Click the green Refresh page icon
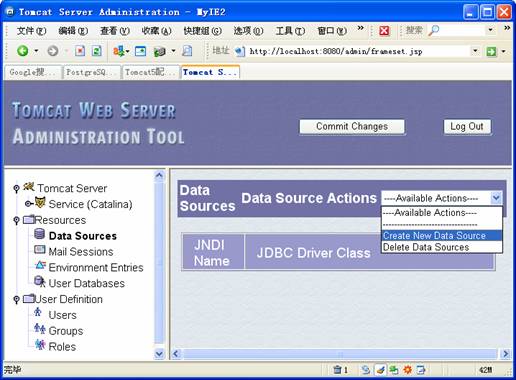 pyautogui.click(x=97, y=51)
